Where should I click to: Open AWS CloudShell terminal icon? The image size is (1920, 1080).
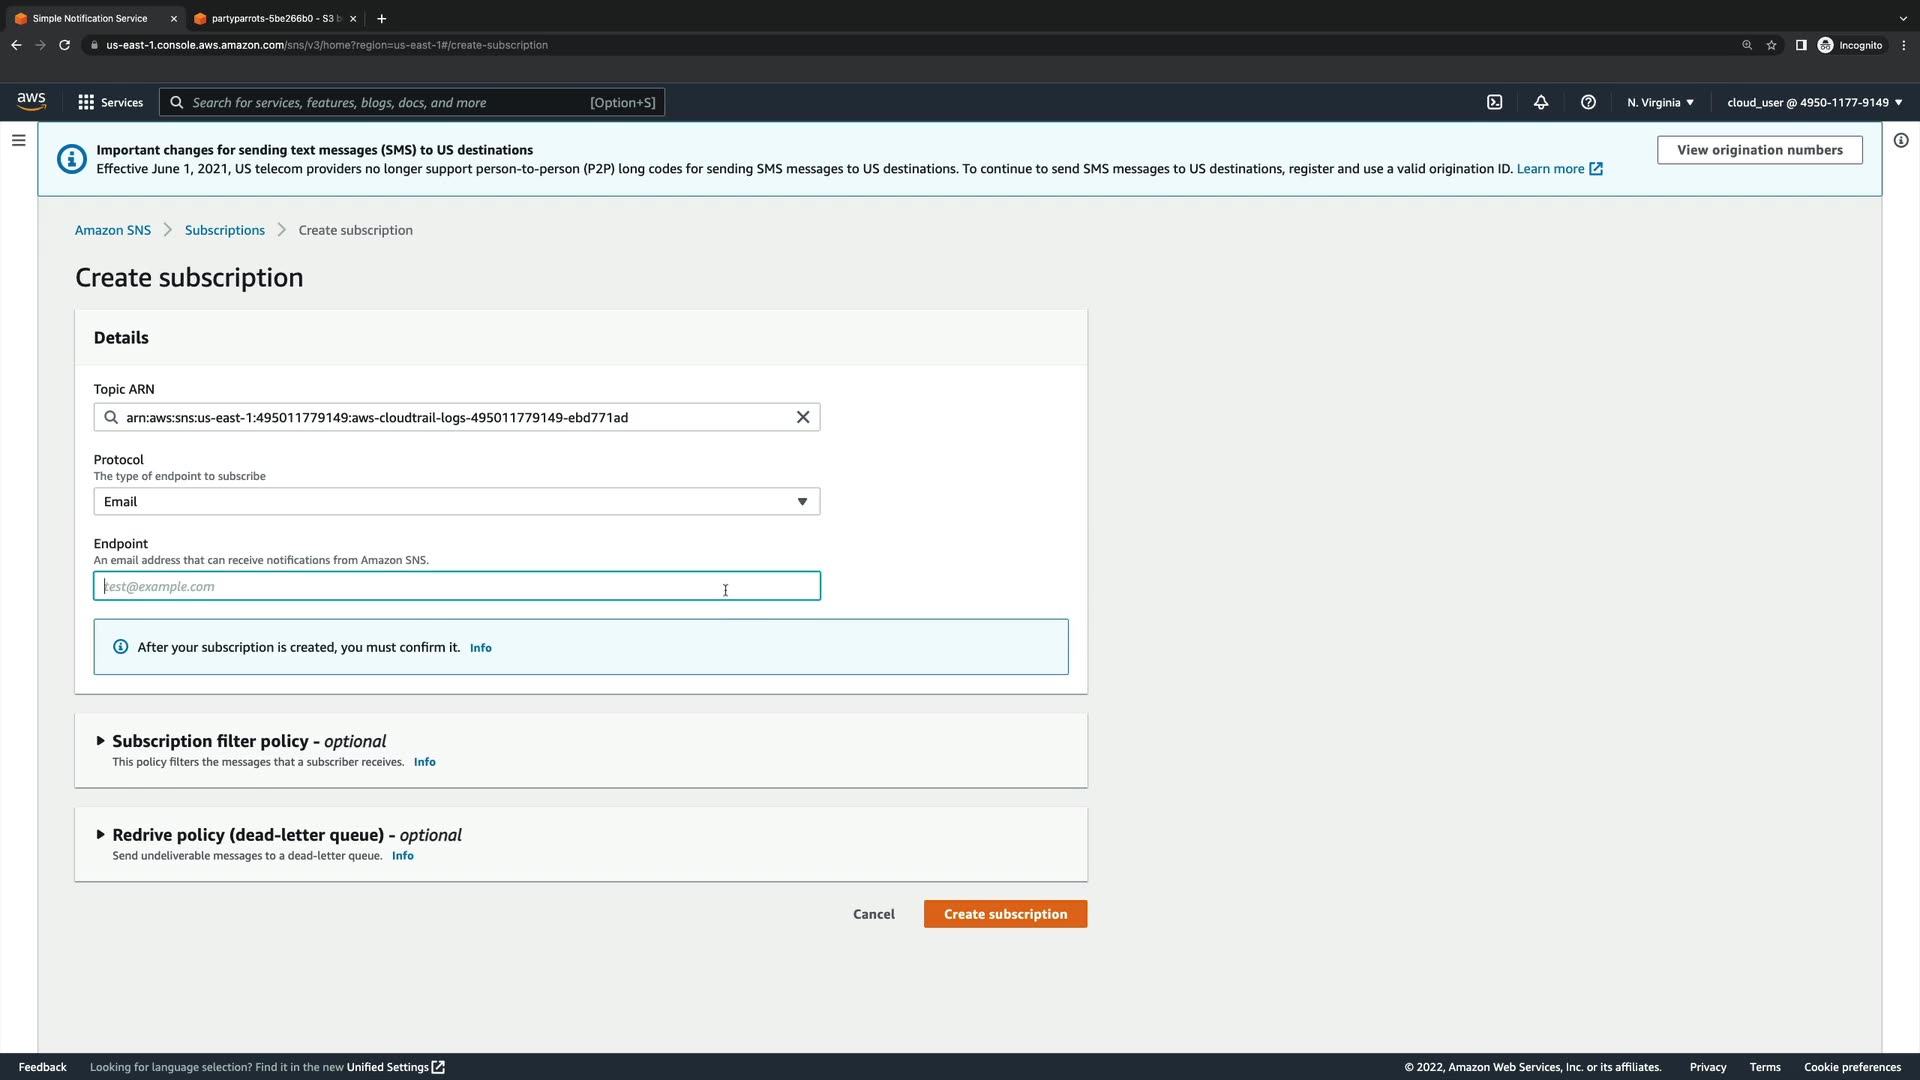coord(1494,102)
